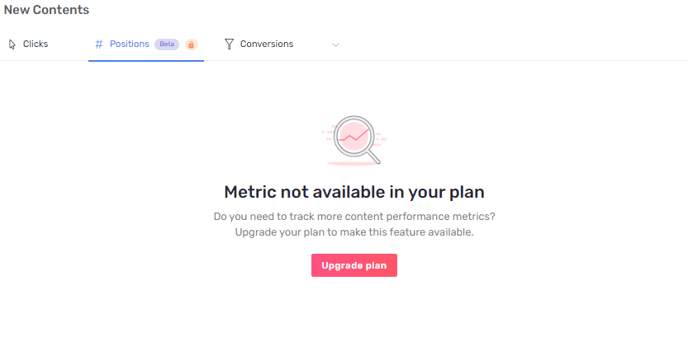Click the Positions tab label text
Viewport: 688px width, 360px height.
129,44
